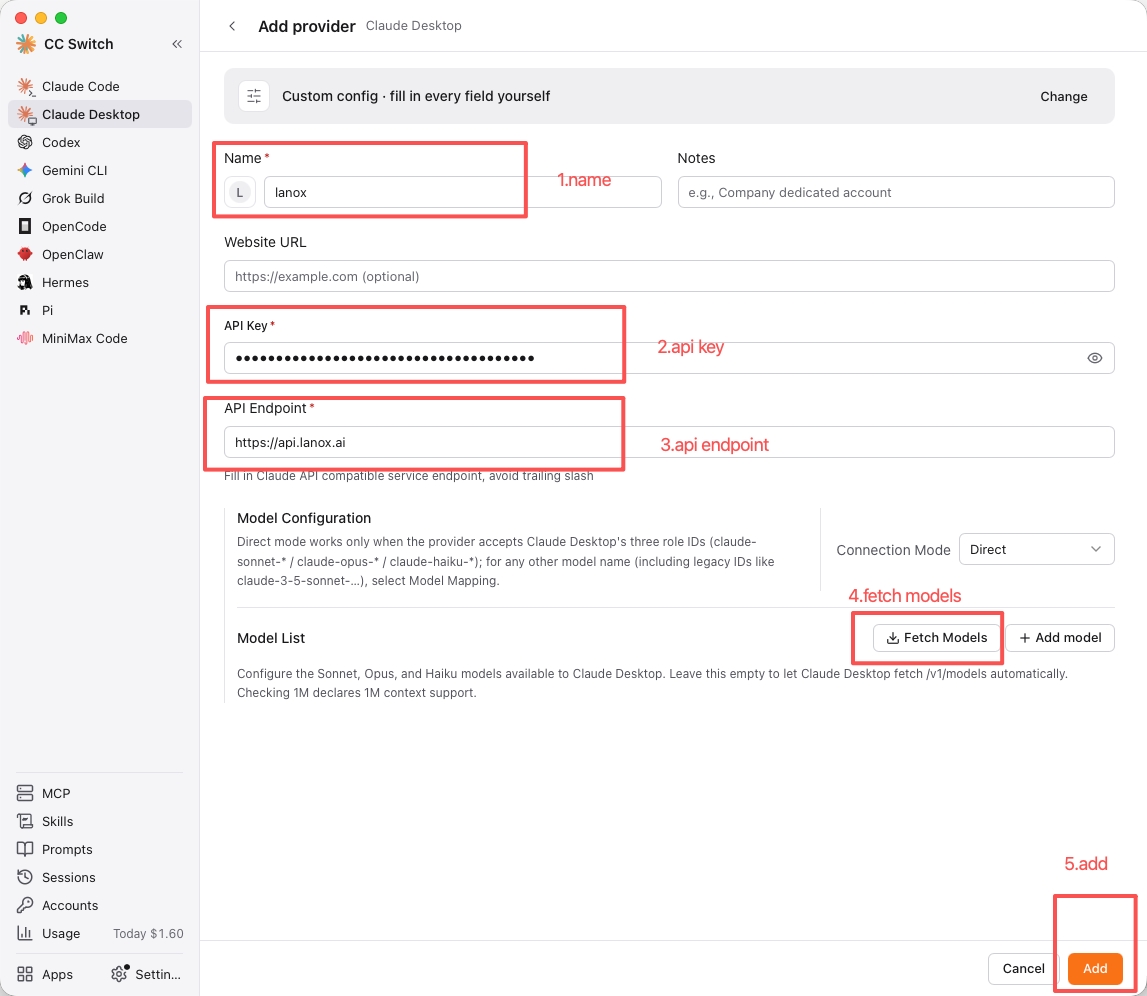Image resolution: width=1147 pixels, height=996 pixels.
Task: Click the Skills icon
Action: pyautogui.click(x=25, y=820)
